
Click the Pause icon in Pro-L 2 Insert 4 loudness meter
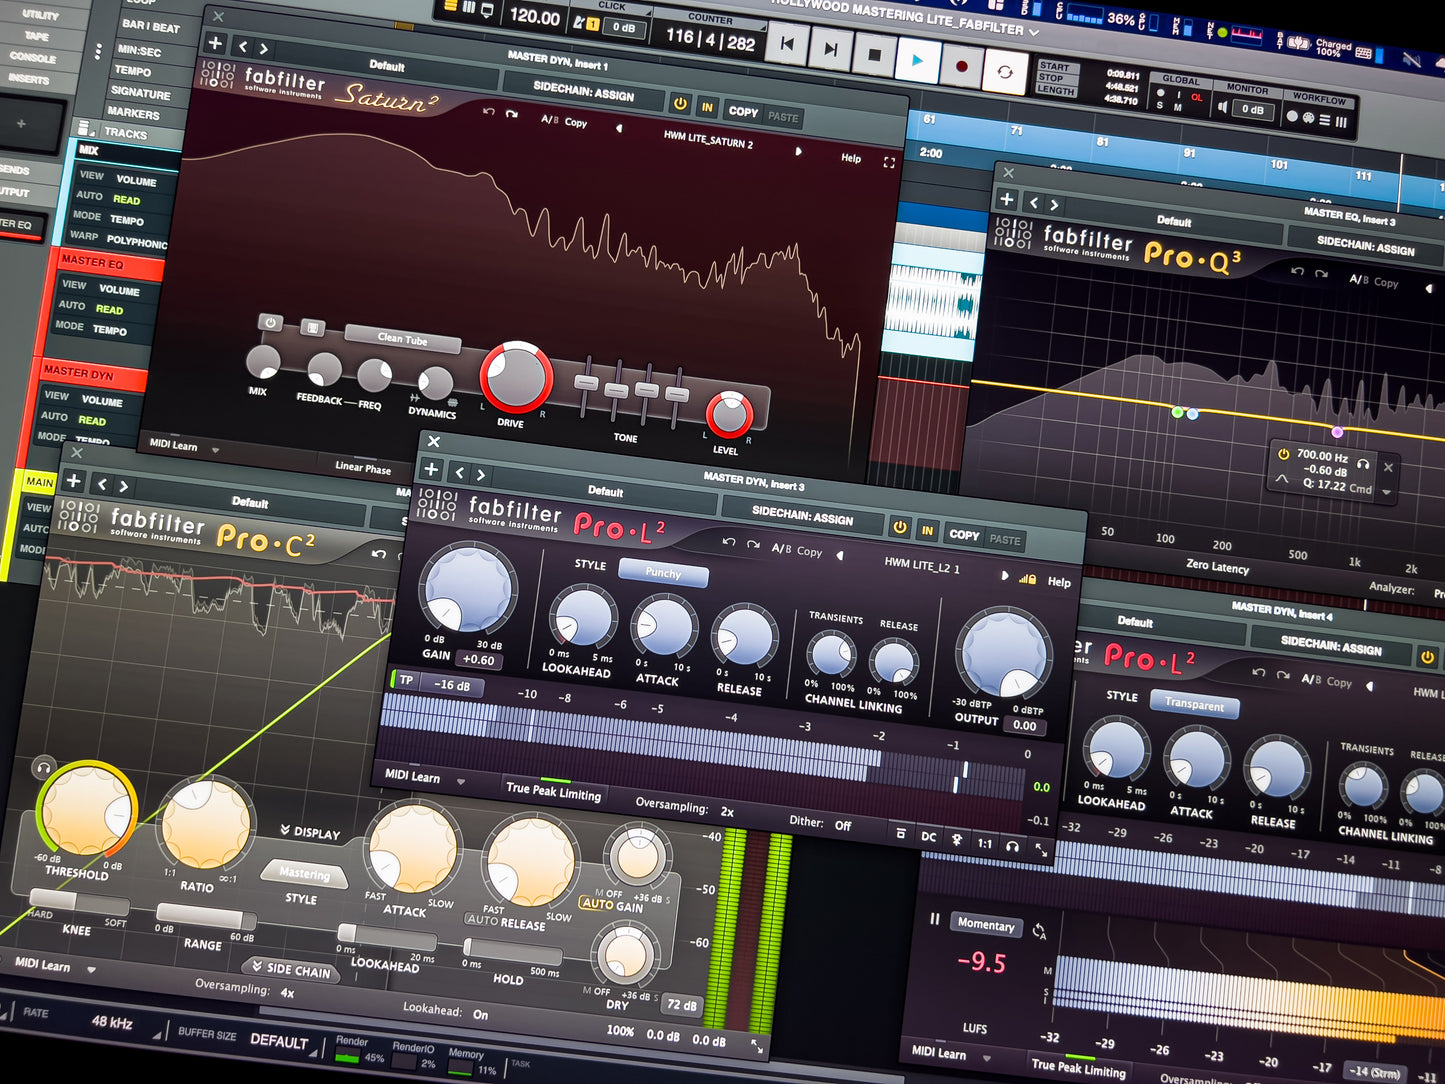[x=934, y=919]
